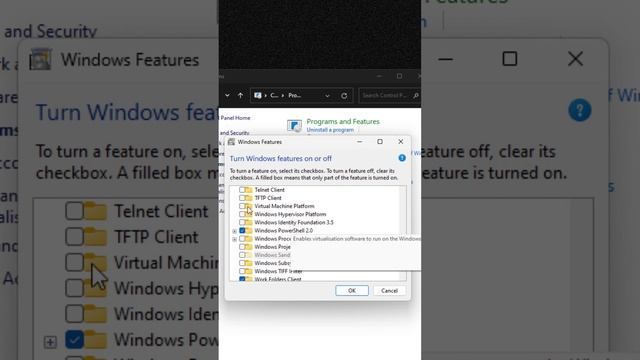Image resolution: width=640 pixels, height=360 pixels.
Task: Close the small Windows Features dialog
Action: click(x=400, y=142)
